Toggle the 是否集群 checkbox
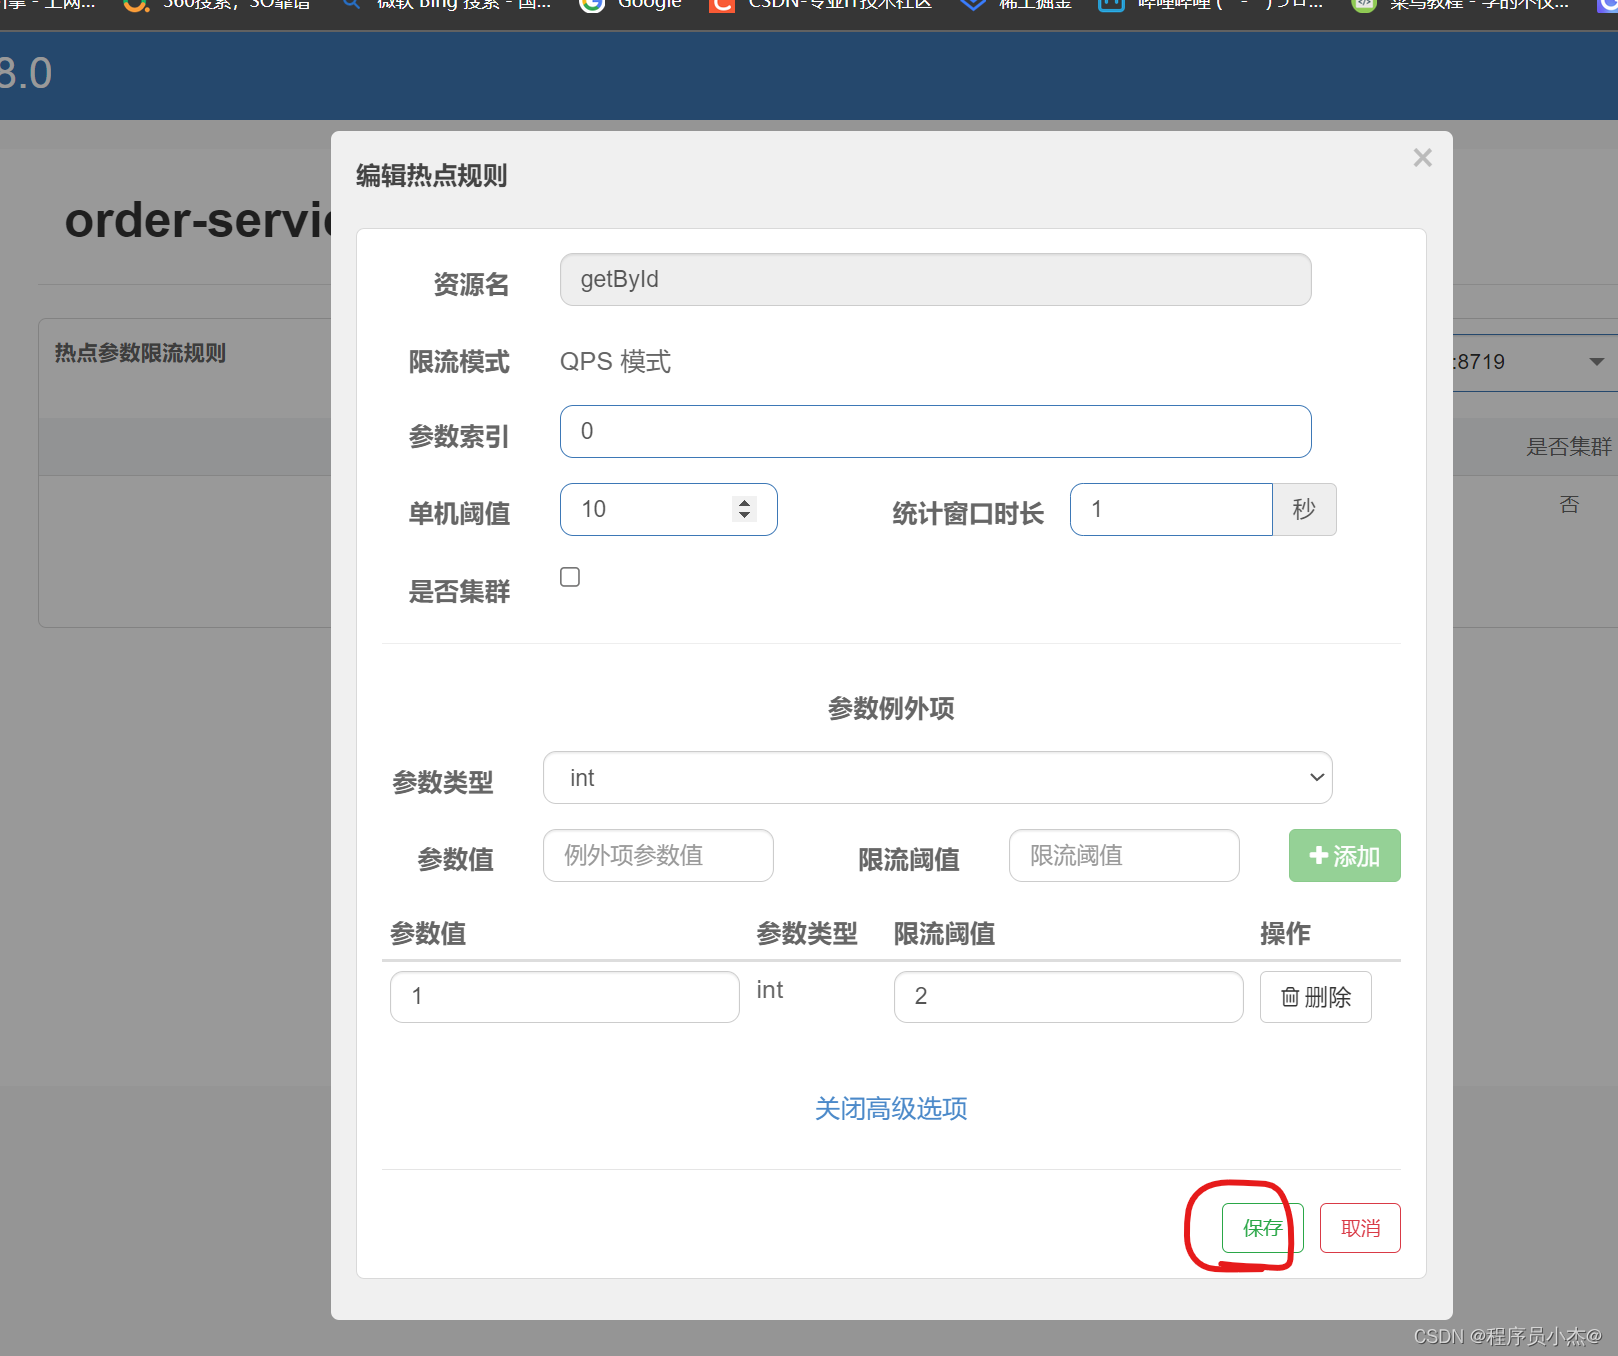The image size is (1618, 1356). [x=570, y=577]
